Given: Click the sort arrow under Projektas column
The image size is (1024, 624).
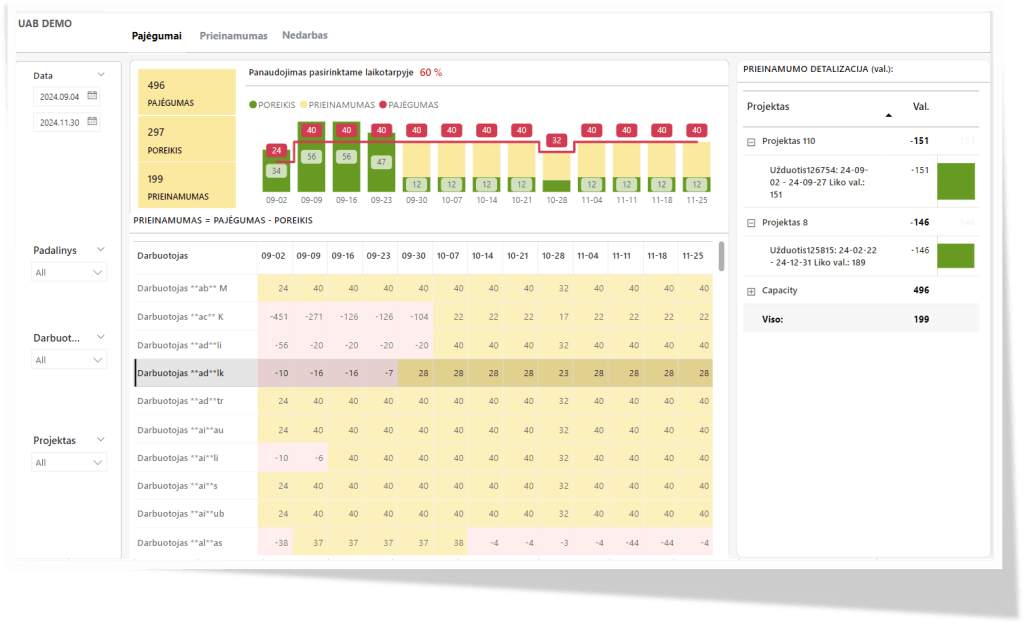Looking at the screenshot, I should 889,115.
